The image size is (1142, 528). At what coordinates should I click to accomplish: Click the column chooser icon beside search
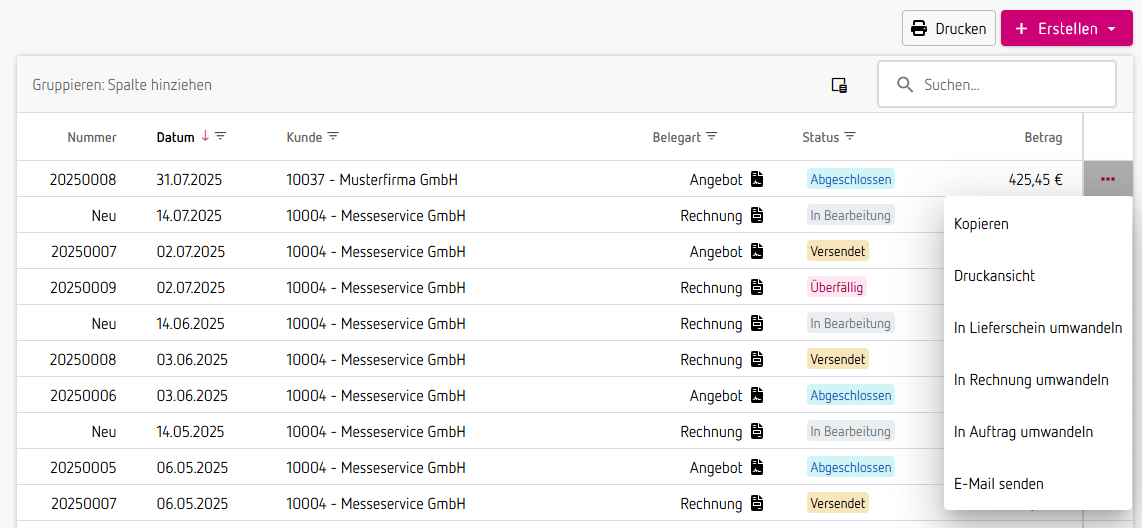839,85
